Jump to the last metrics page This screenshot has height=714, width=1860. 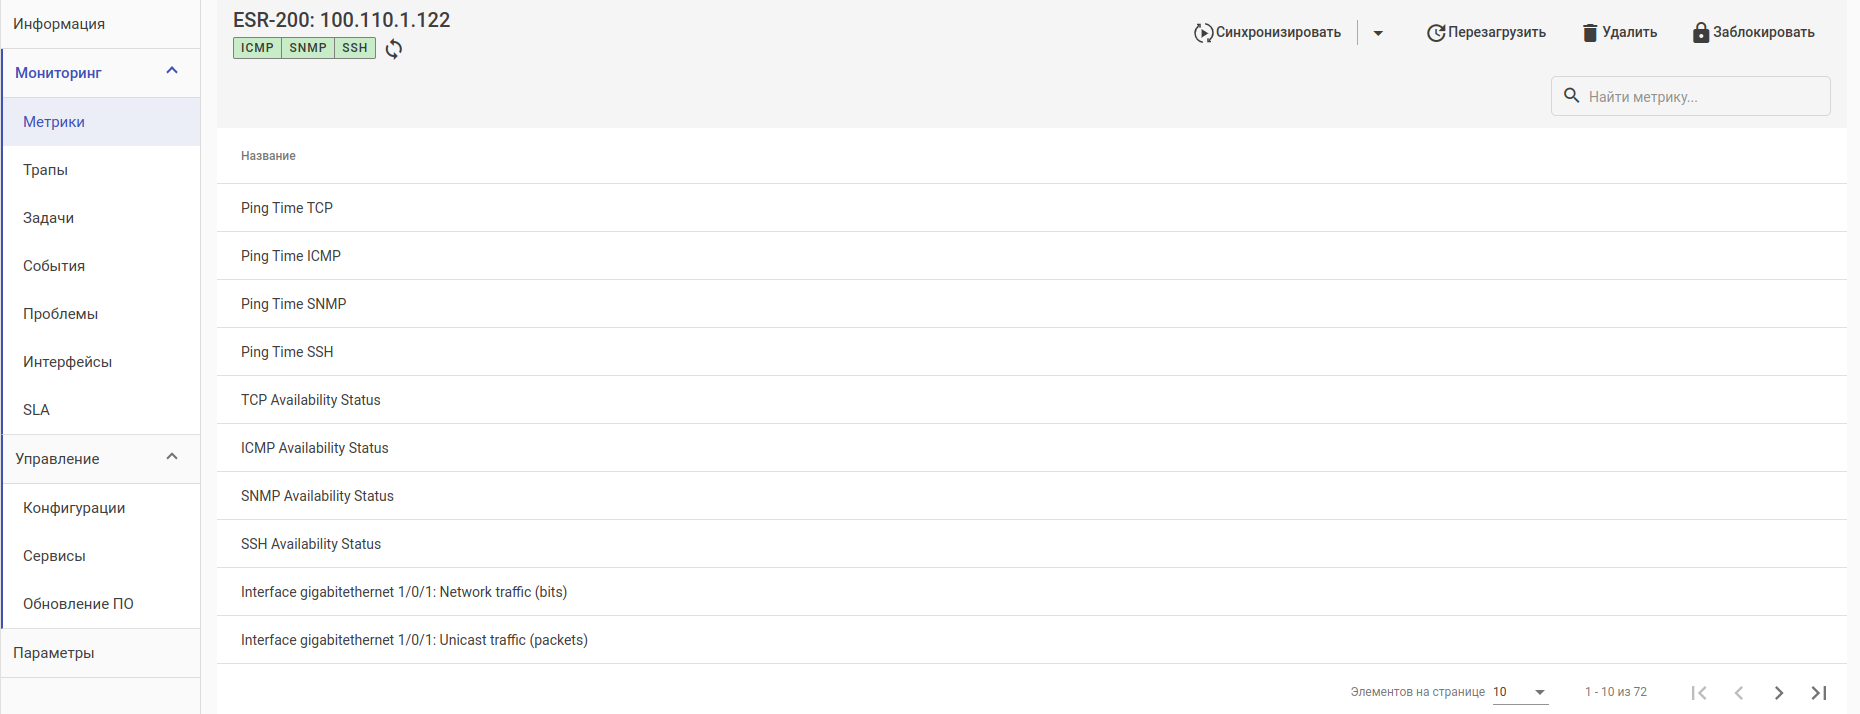[x=1818, y=692]
